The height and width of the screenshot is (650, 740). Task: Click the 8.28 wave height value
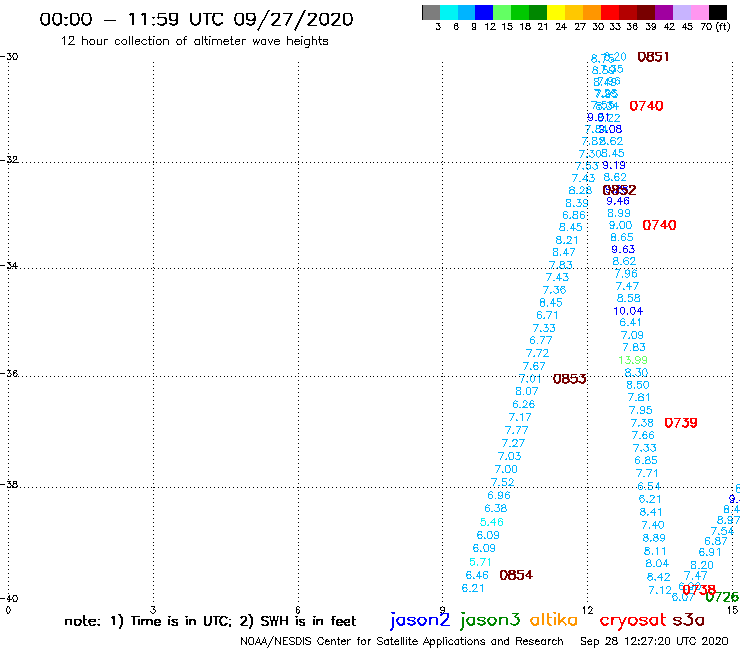point(580,191)
